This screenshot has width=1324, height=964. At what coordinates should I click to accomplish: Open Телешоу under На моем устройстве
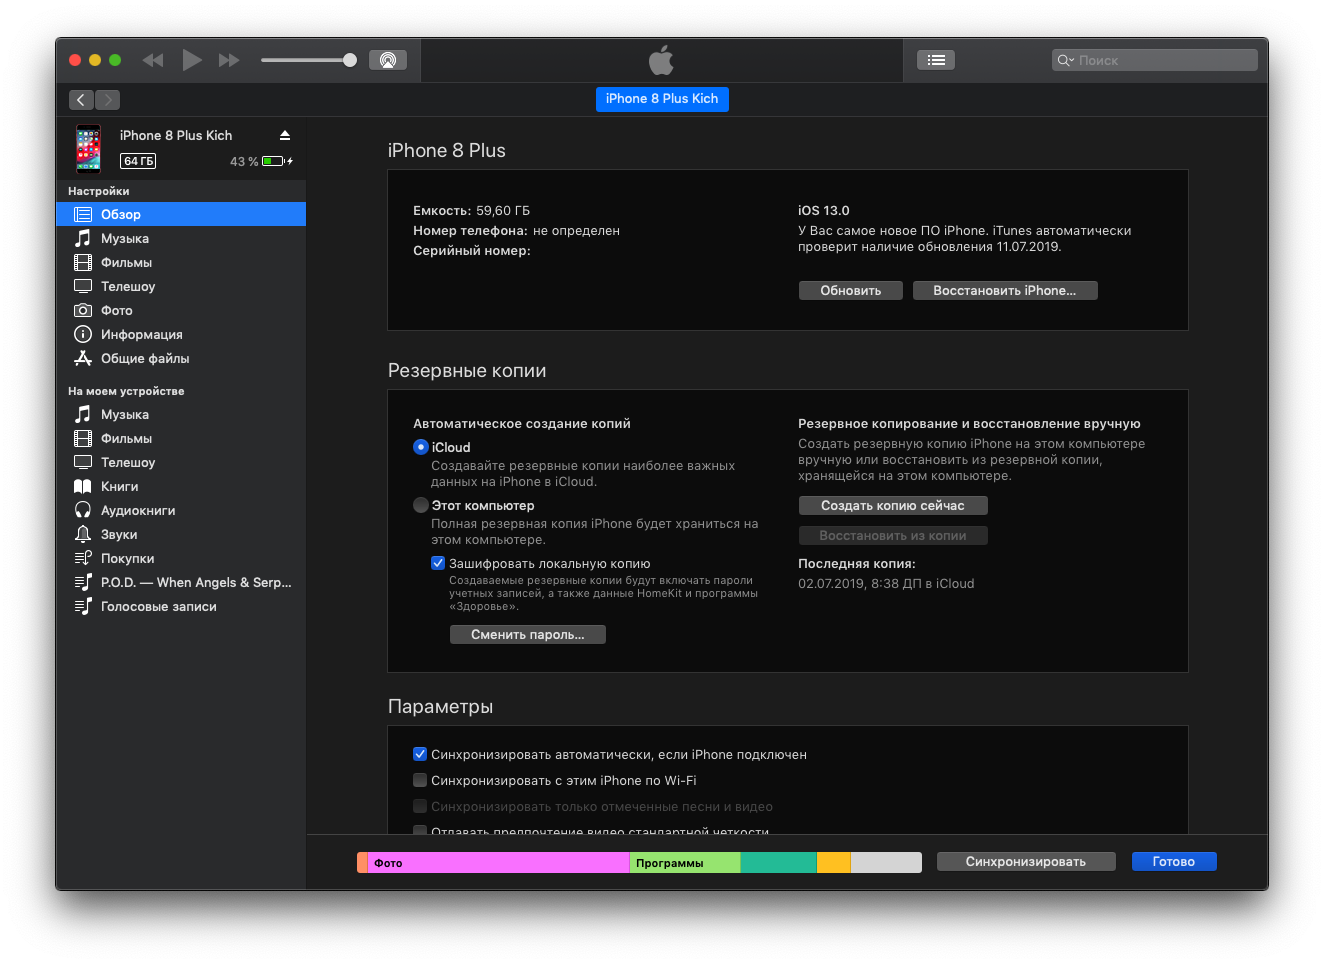coord(181,462)
